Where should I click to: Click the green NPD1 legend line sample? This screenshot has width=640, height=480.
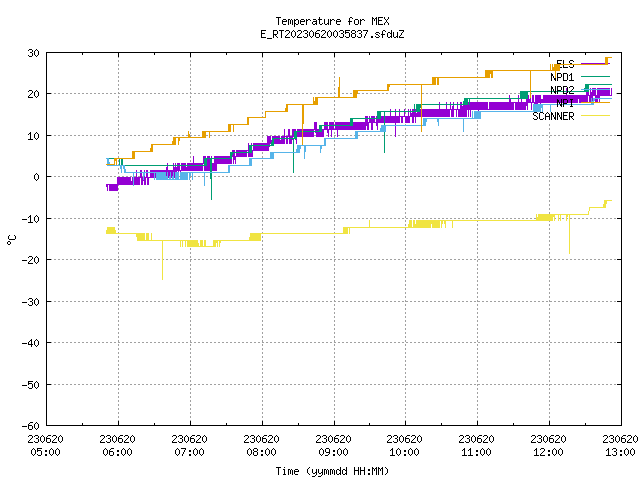tap(595, 76)
